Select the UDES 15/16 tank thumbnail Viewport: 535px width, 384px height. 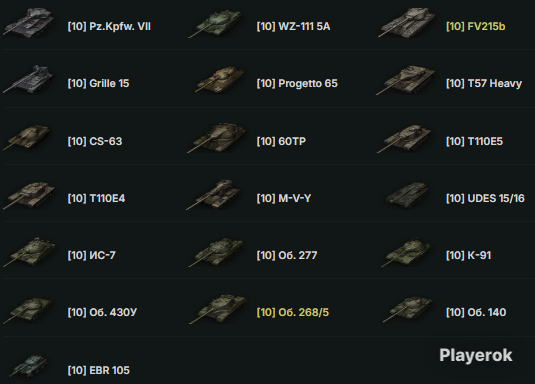coord(407,195)
